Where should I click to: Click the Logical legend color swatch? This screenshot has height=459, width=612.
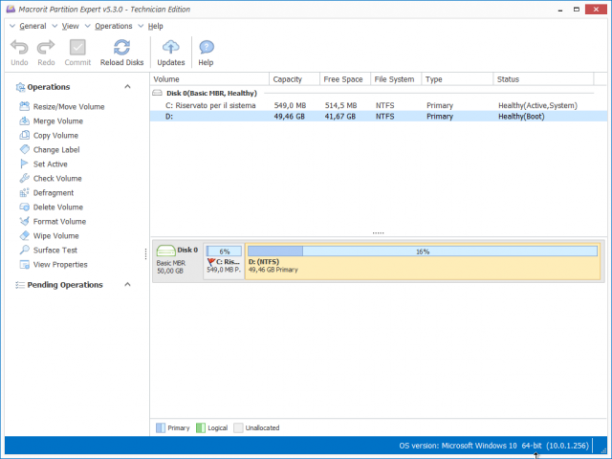click(x=201, y=428)
